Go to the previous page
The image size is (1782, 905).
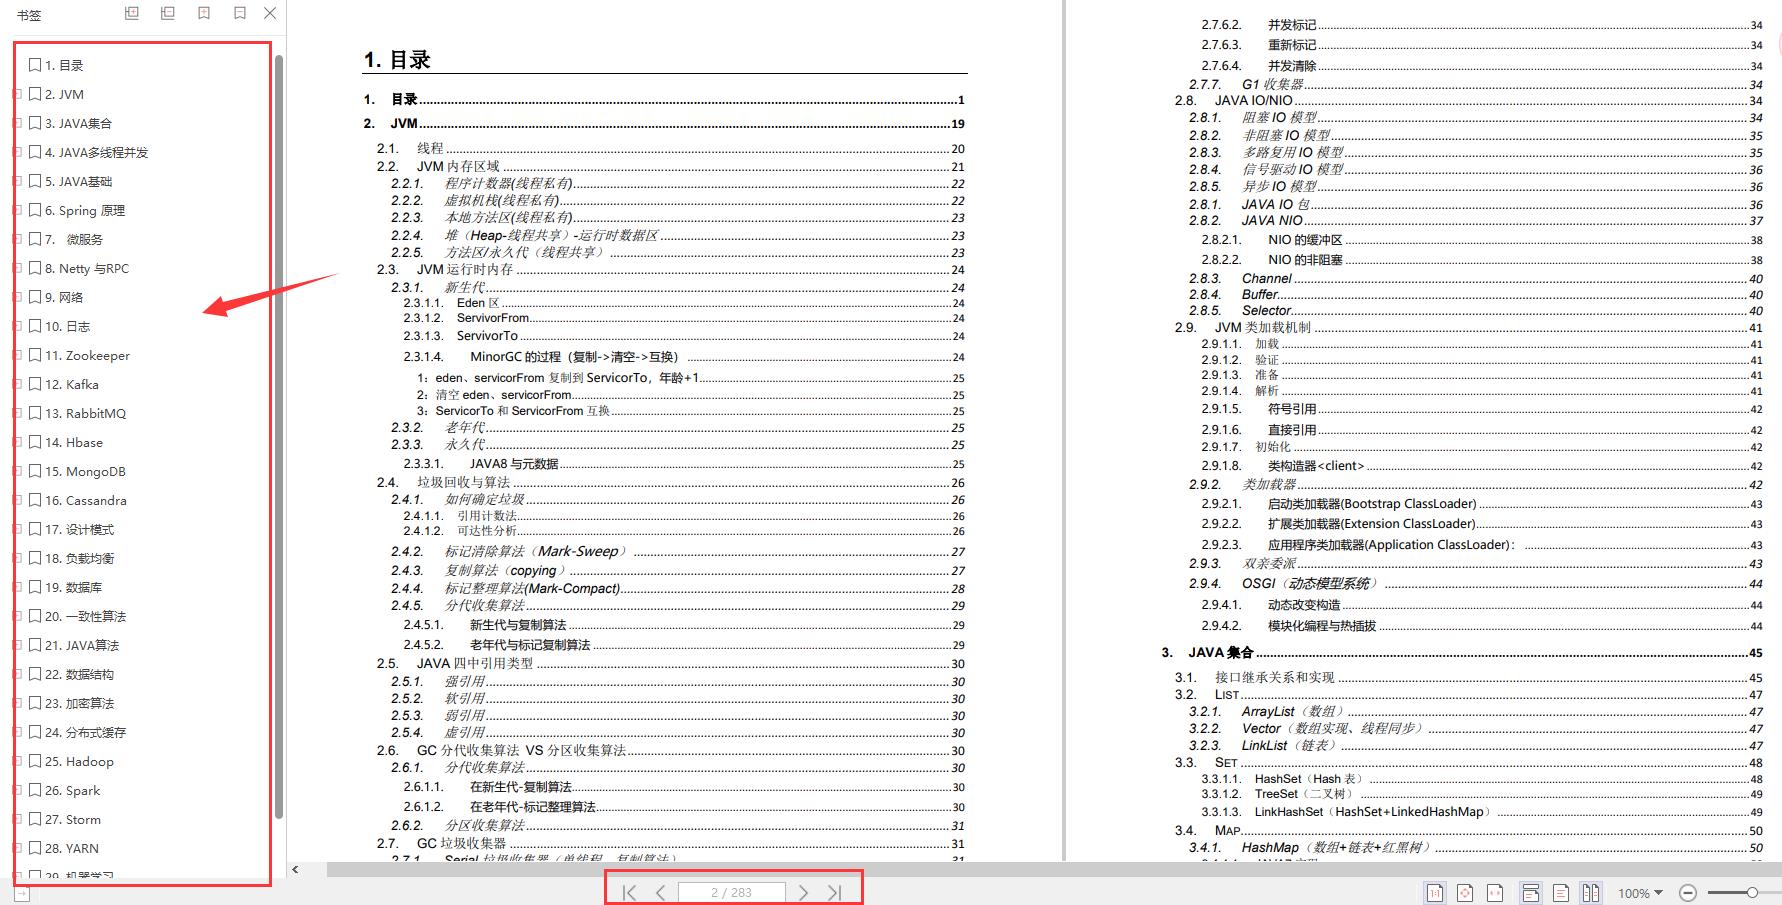tap(660, 892)
